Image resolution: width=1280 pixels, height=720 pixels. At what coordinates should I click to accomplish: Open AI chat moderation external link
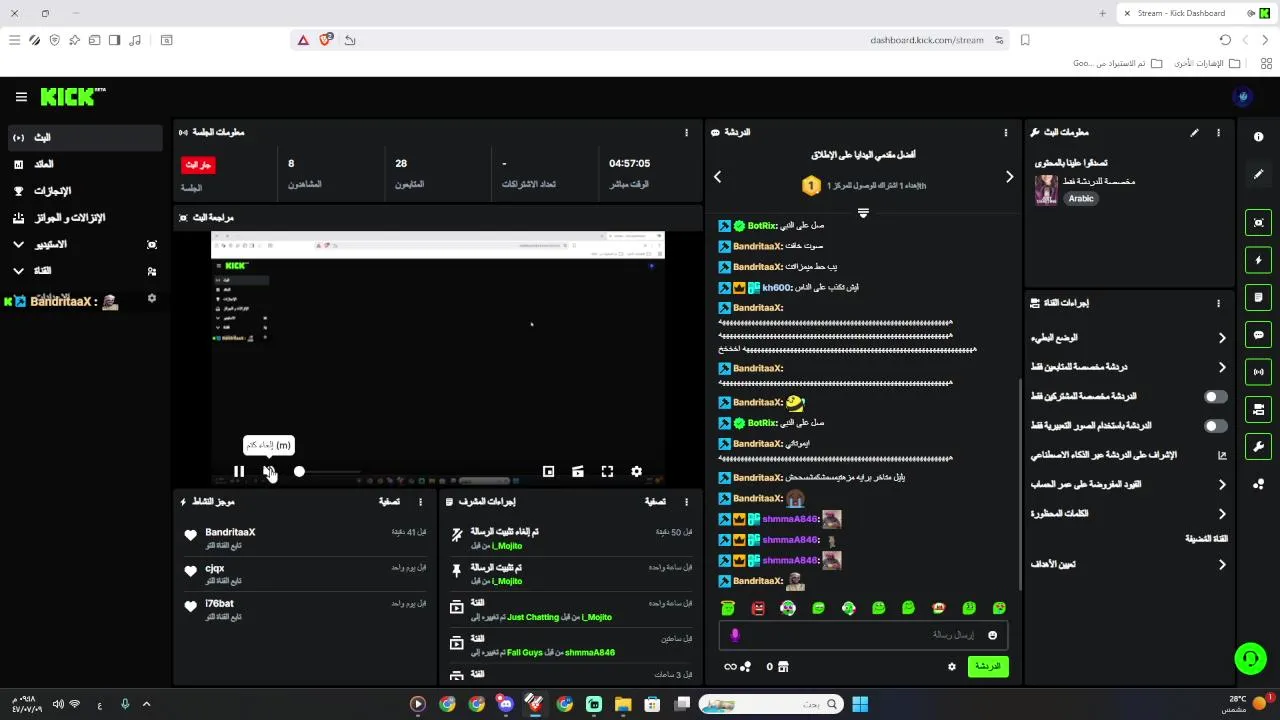point(1221,455)
